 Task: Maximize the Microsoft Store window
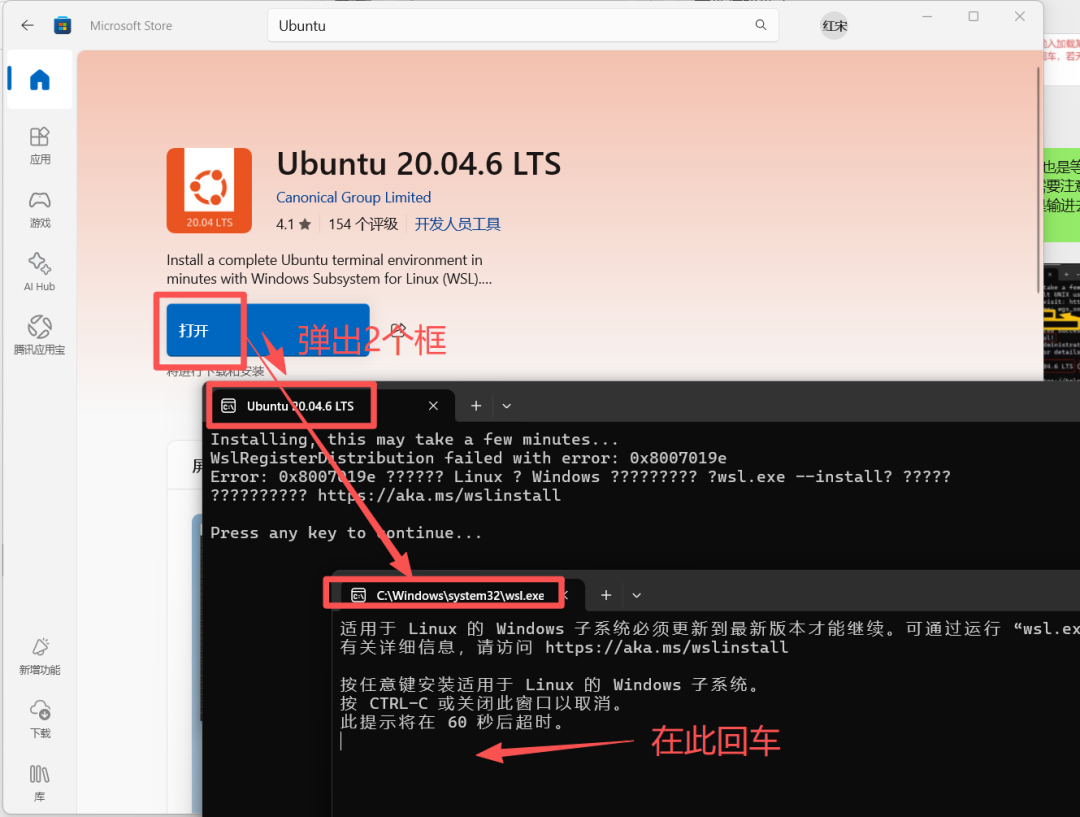973,16
